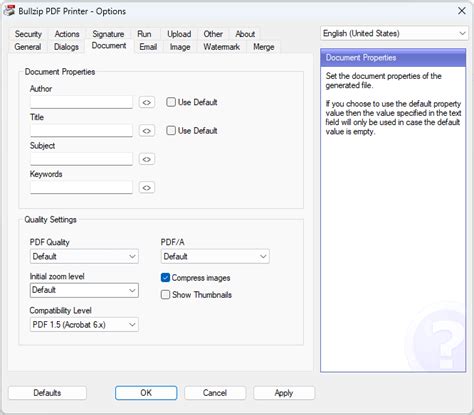Open the Compatibility Level dropdown

pos(84,325)
